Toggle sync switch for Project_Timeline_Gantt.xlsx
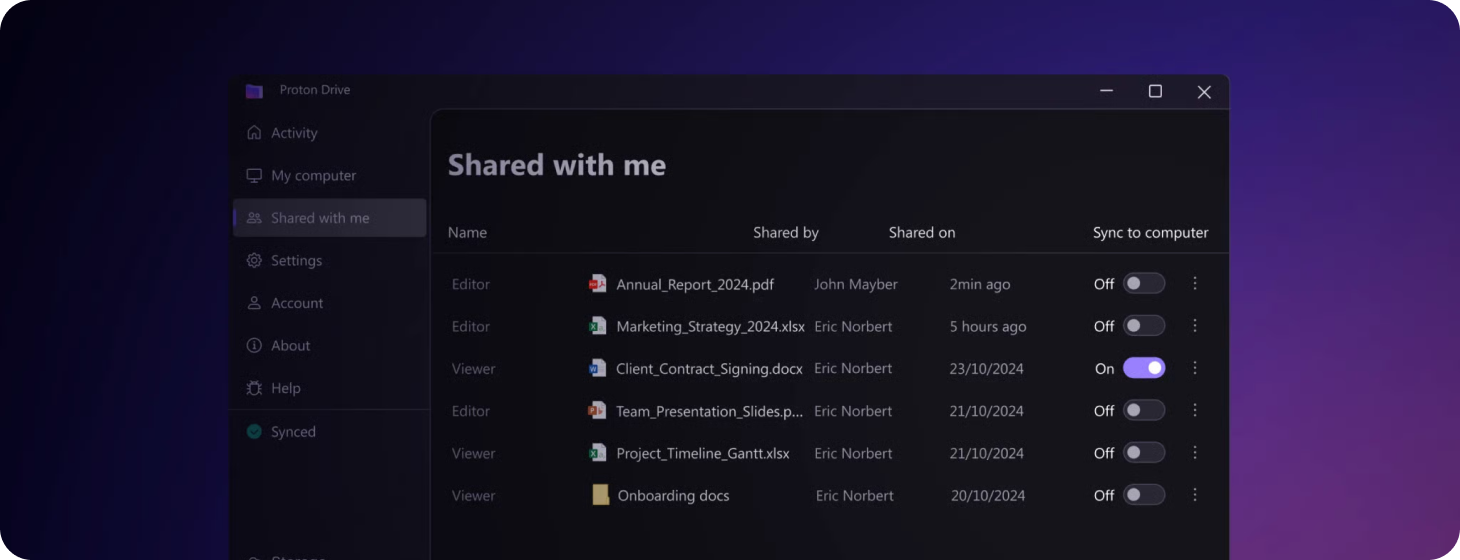This screenshot has height=560, width=1460. tap(1143, 453)
